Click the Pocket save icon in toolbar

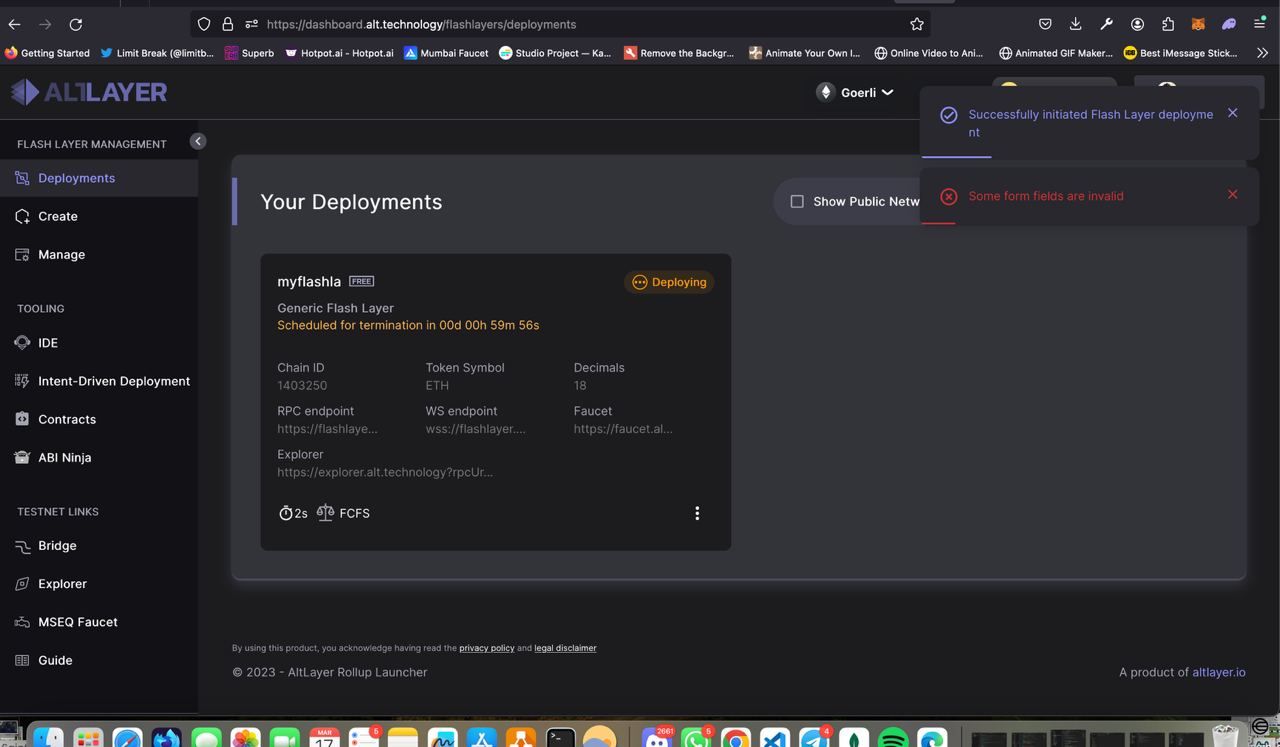tap(1045, 24)
